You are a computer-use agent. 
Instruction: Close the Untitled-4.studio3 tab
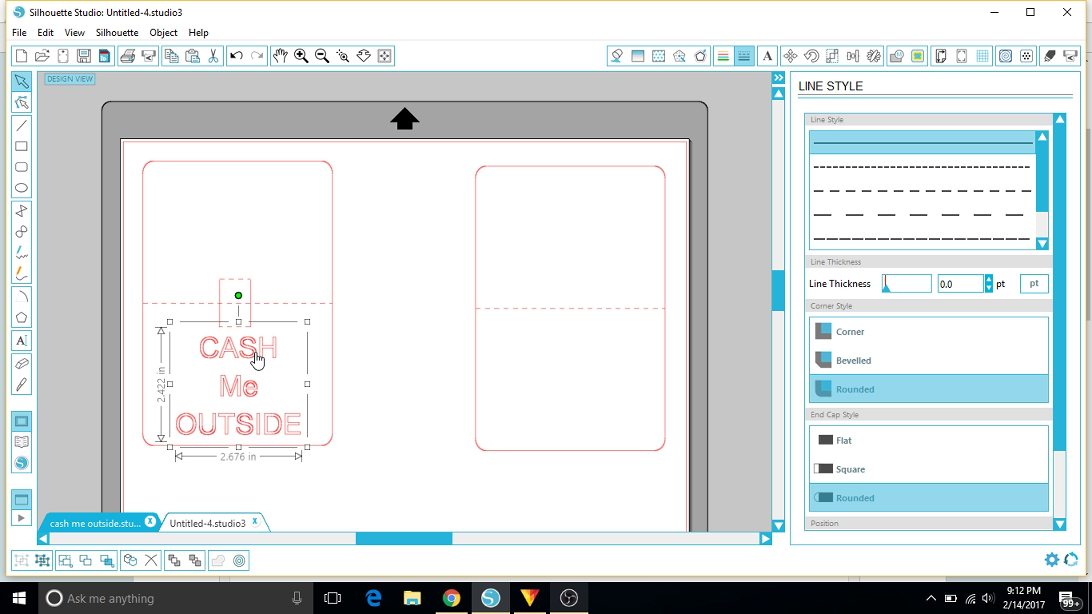coord(256,521)
